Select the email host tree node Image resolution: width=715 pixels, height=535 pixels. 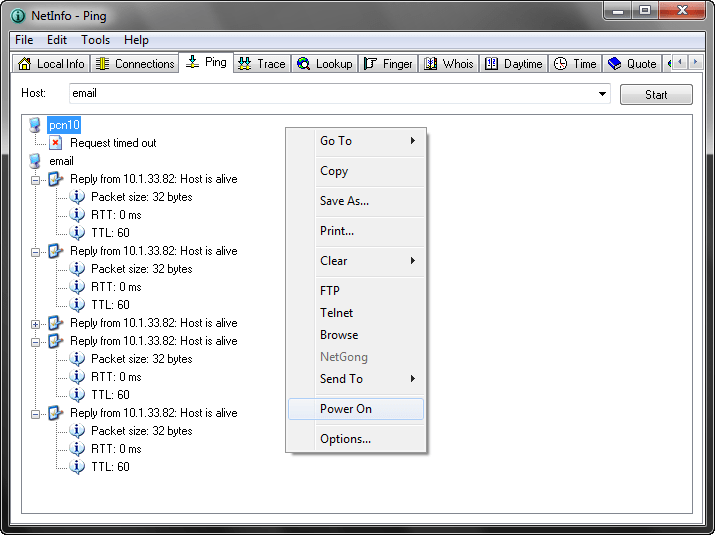pos(61,161)
